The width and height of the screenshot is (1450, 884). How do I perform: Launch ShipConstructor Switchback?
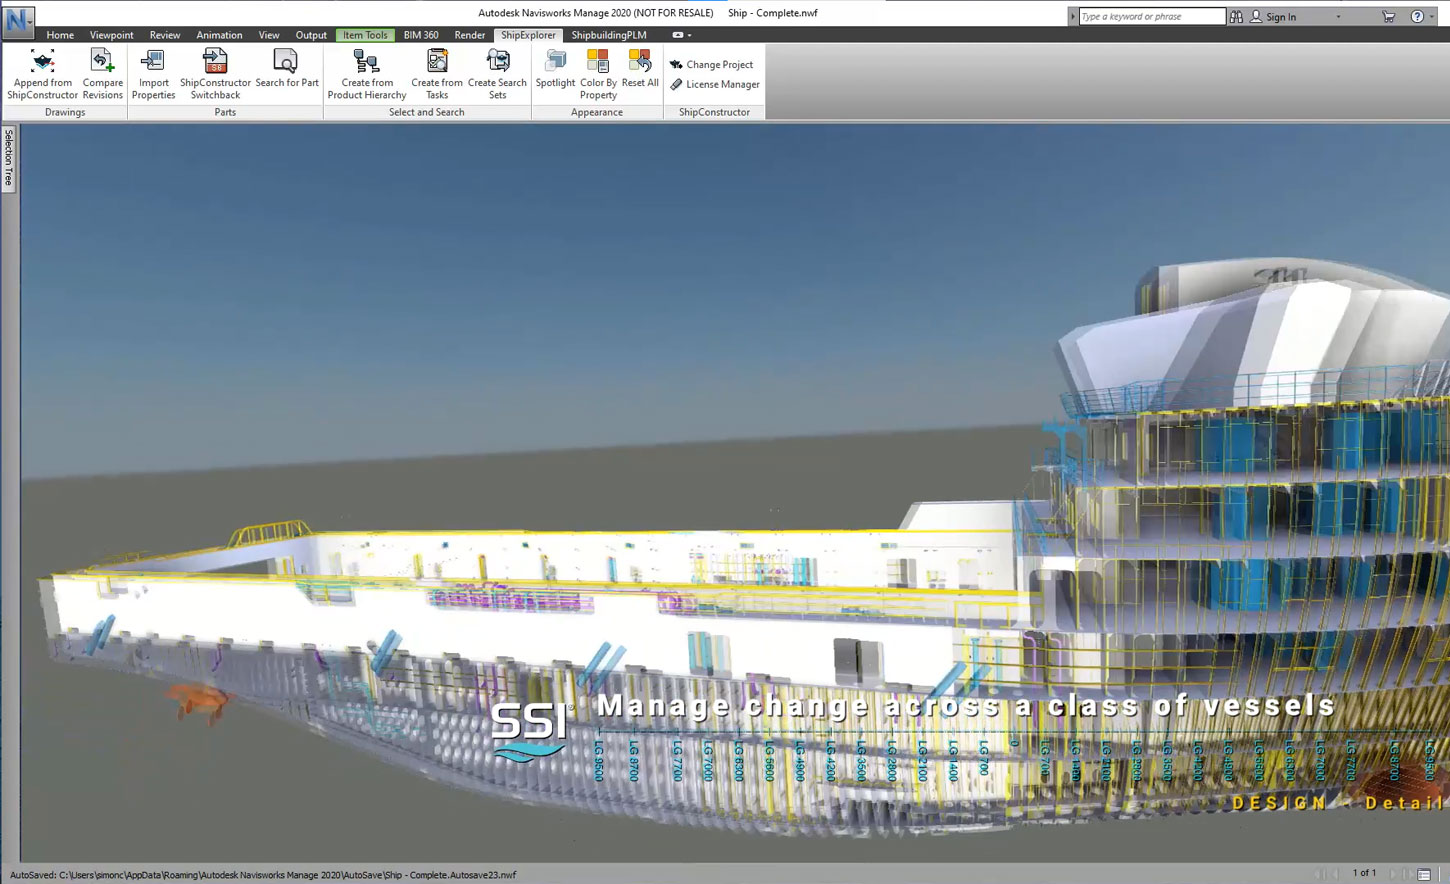pyautogui.click(x=215, y=63)
